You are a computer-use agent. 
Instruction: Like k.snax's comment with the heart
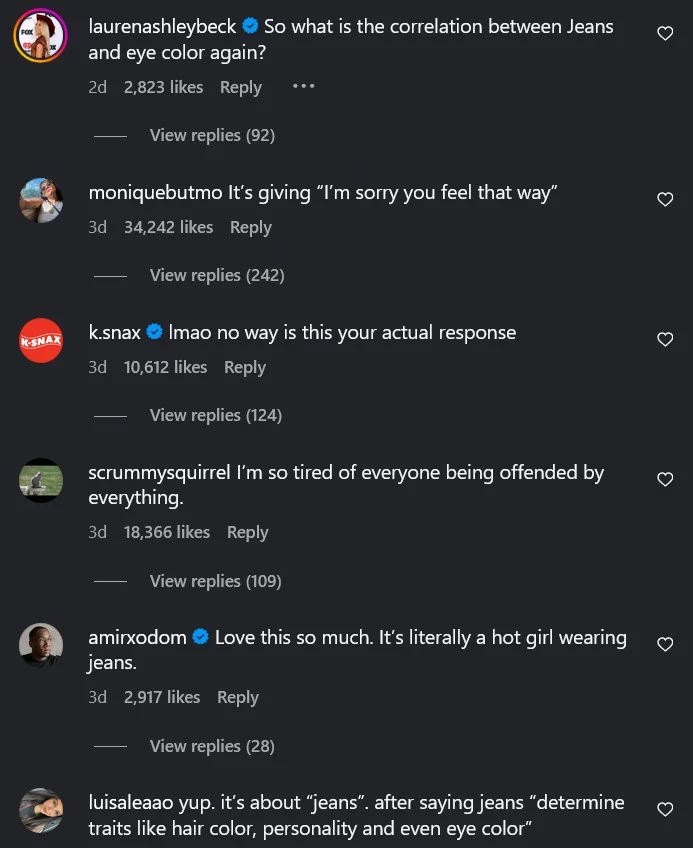click(665, 339)
